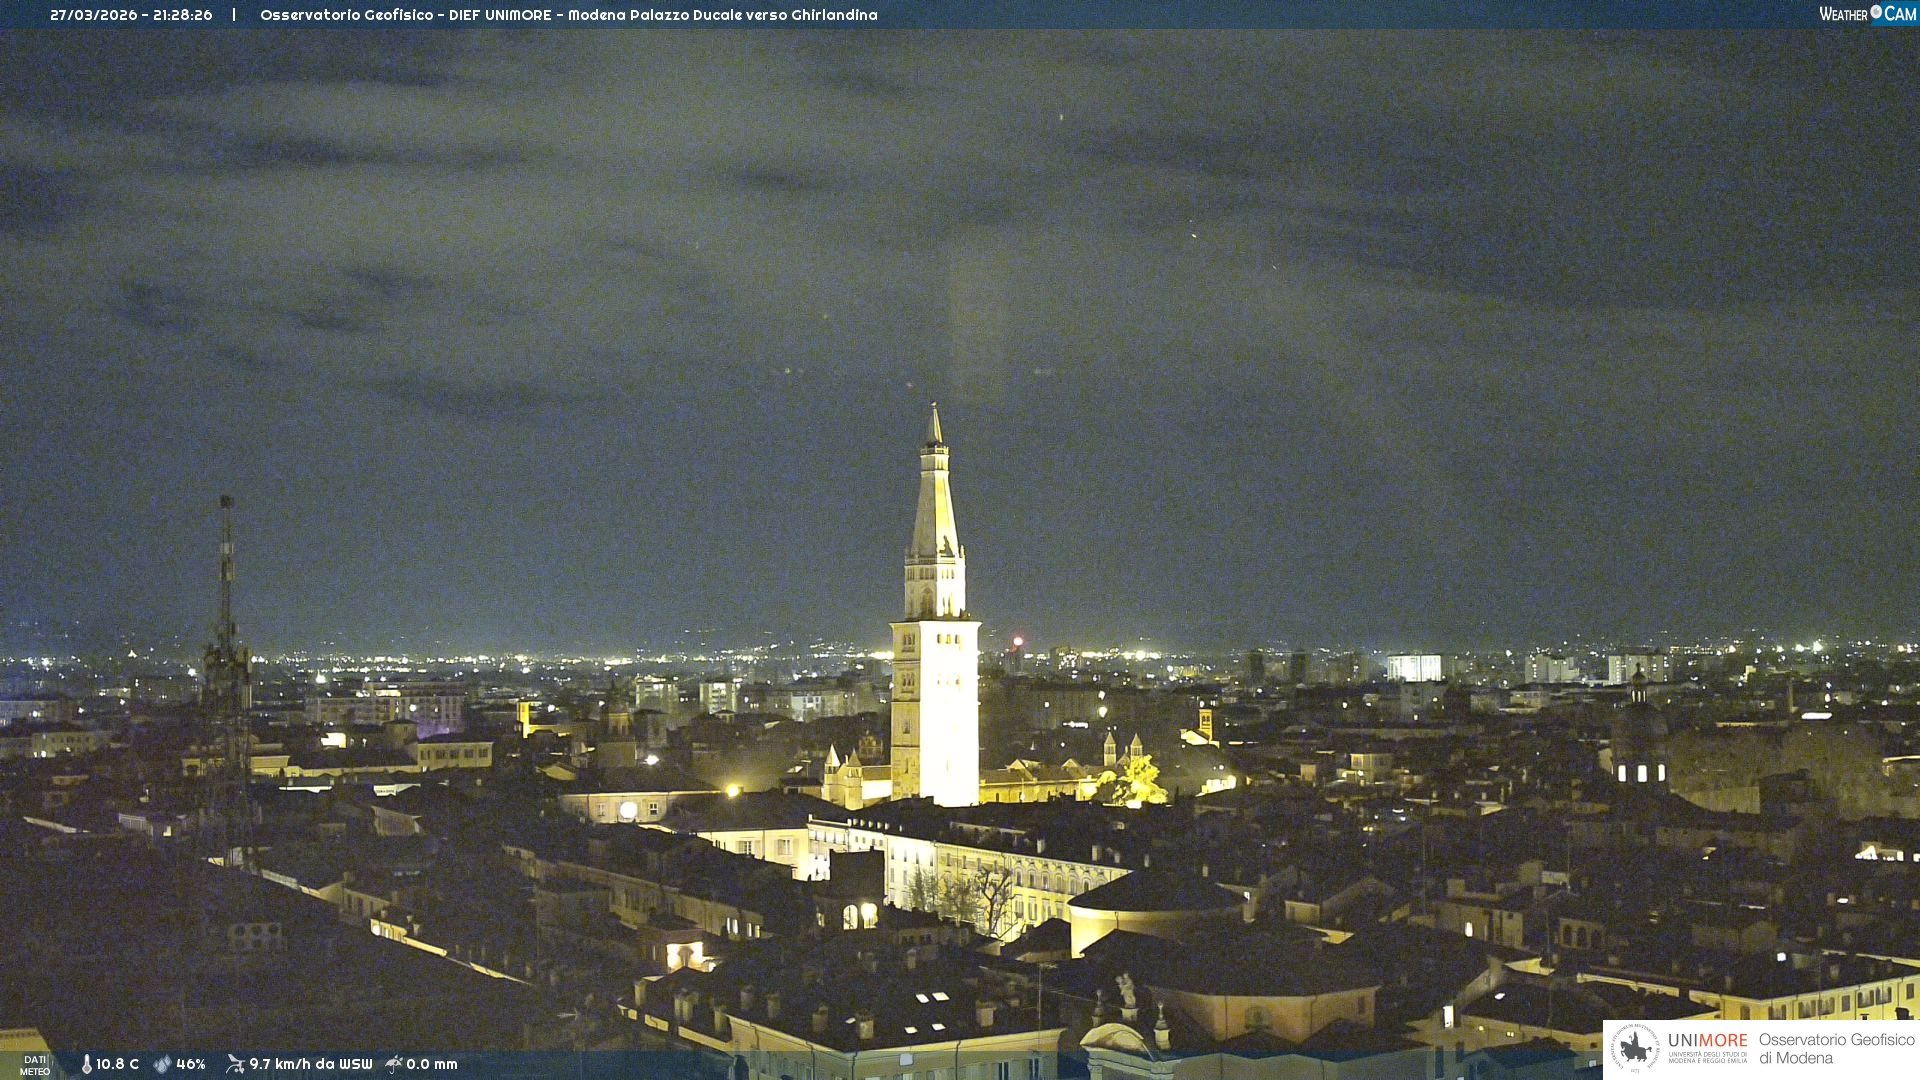This screenshot has width=1920, height=1080.
Task: Click the red beacon light on horizon
Action: point(1018,641)
